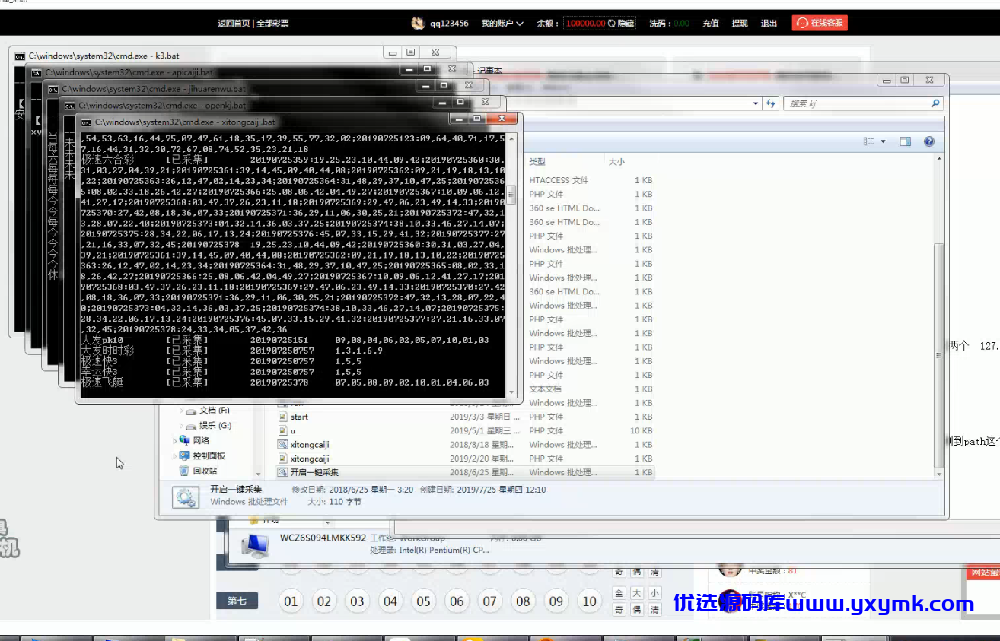Click the xitongcaiji cmd window scrollbar thumb
The image size is (1000, 641).
tap(511, 195)
